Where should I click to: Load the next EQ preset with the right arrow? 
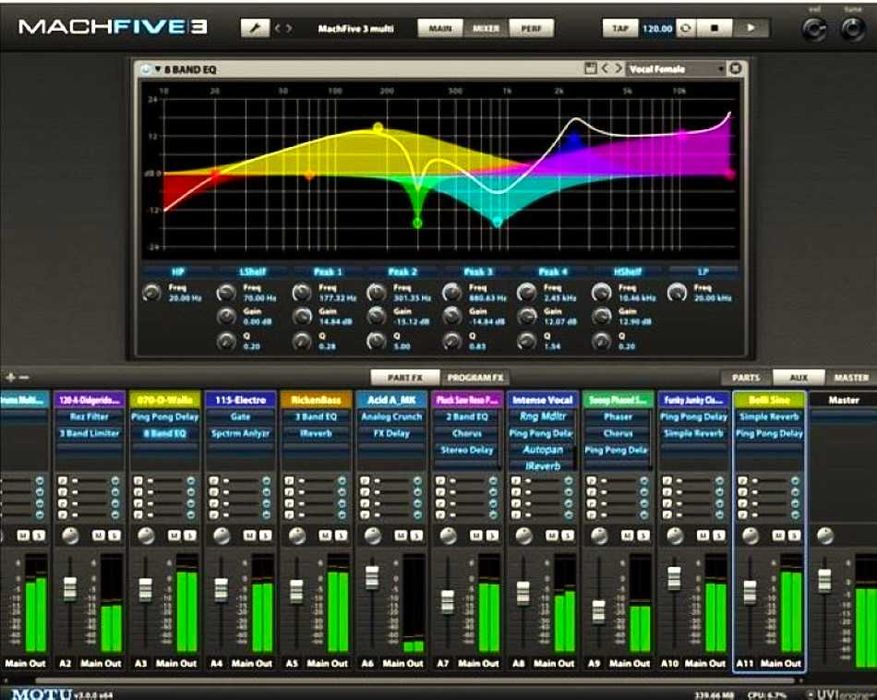click(x=618, y=69)
